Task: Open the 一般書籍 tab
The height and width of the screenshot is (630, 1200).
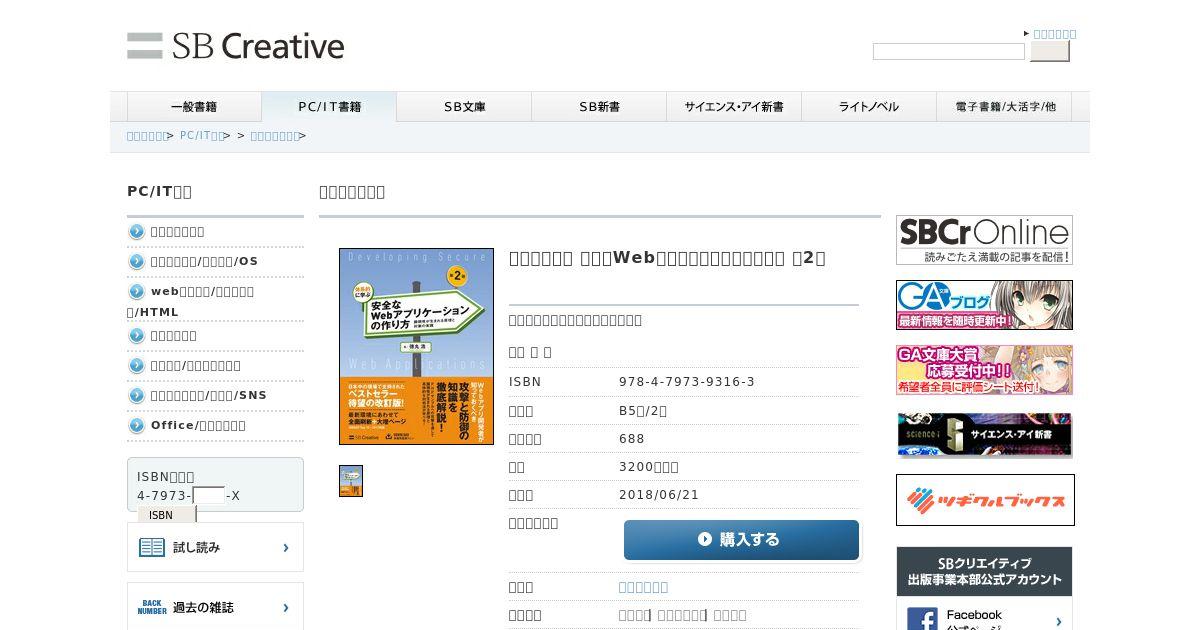Action: (x=194, y=107)
